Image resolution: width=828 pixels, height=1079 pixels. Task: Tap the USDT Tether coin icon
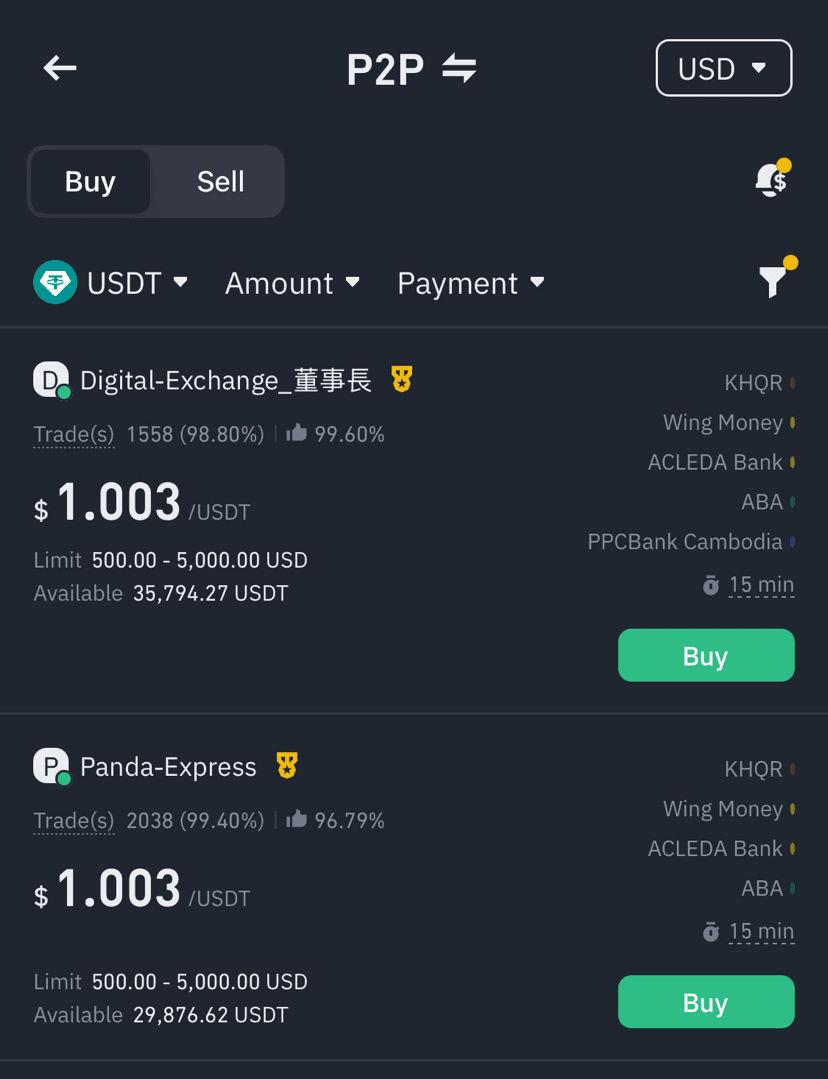[55, 283]
